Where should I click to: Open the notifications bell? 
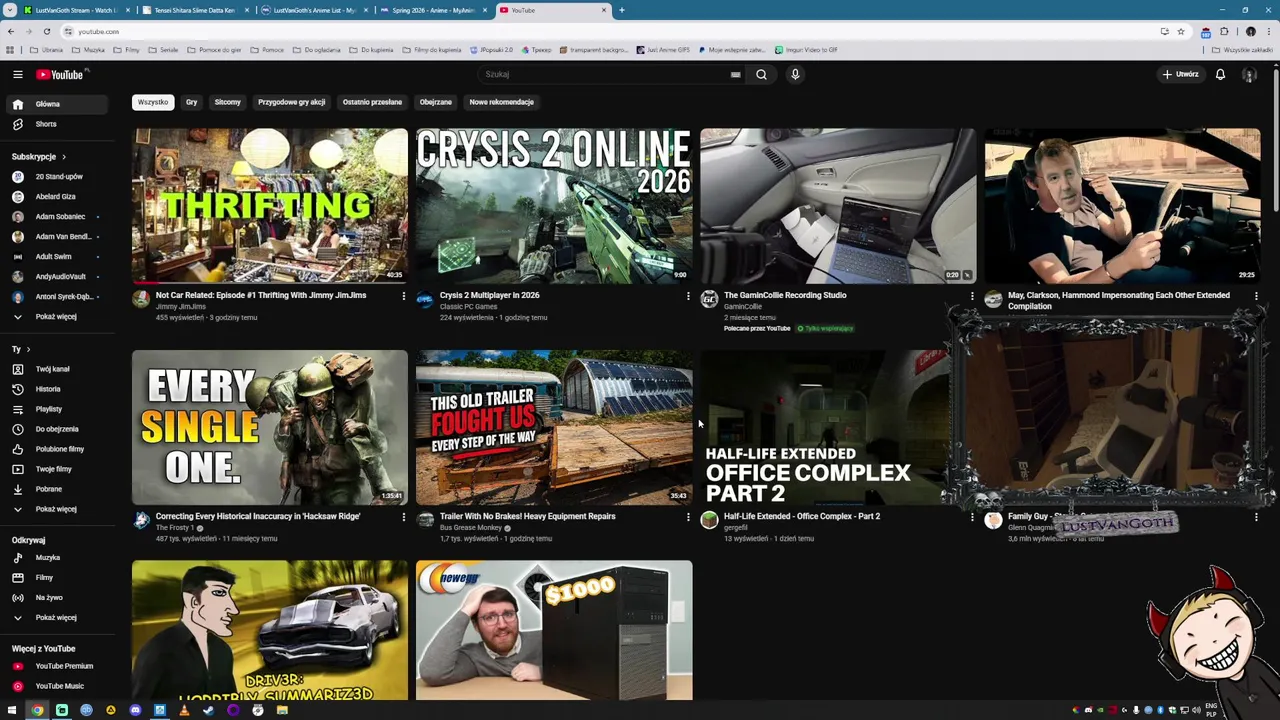click(1220, 74)
